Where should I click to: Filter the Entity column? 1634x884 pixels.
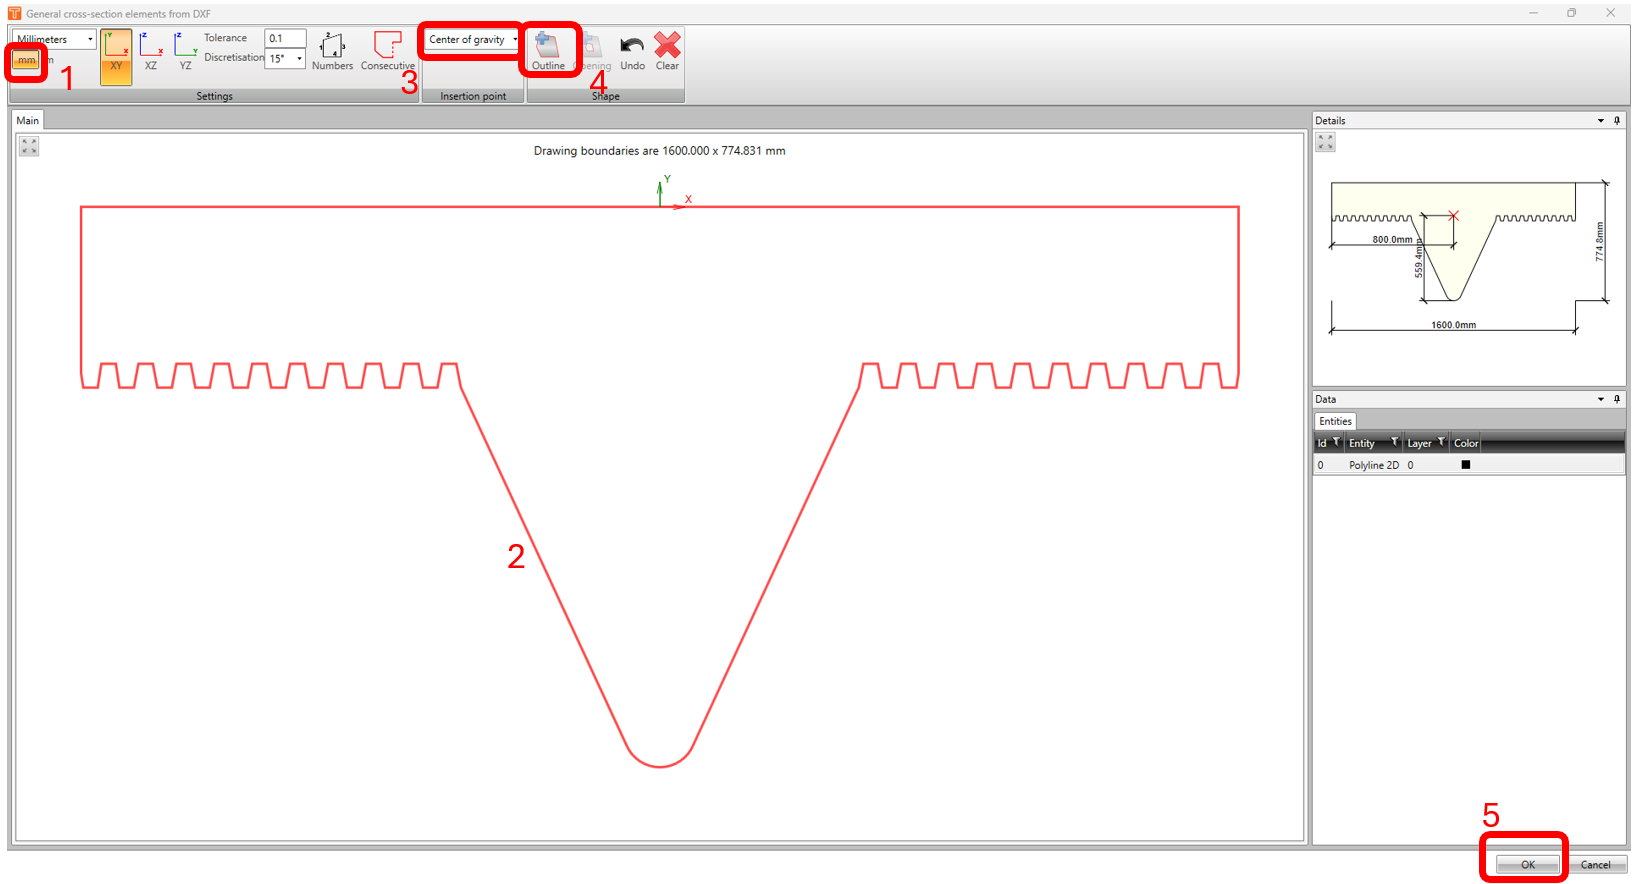click(1394, 442)
